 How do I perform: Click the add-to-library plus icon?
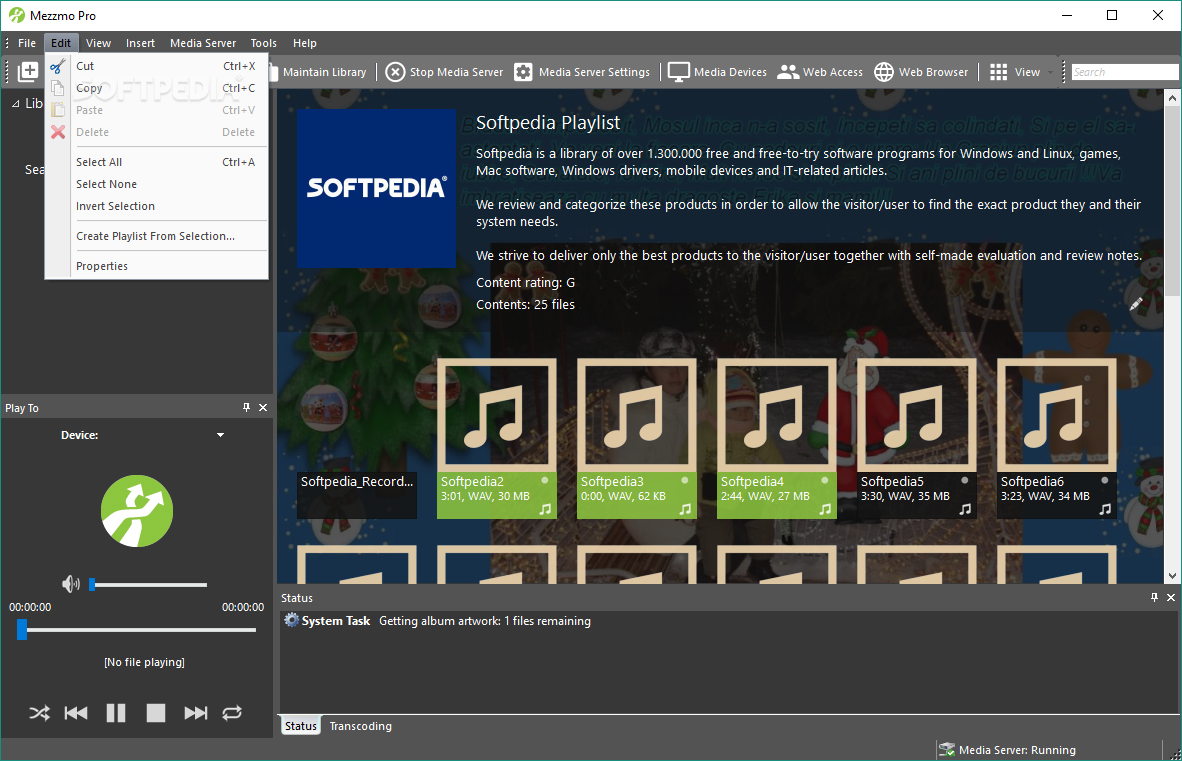(x=28, y=72)
